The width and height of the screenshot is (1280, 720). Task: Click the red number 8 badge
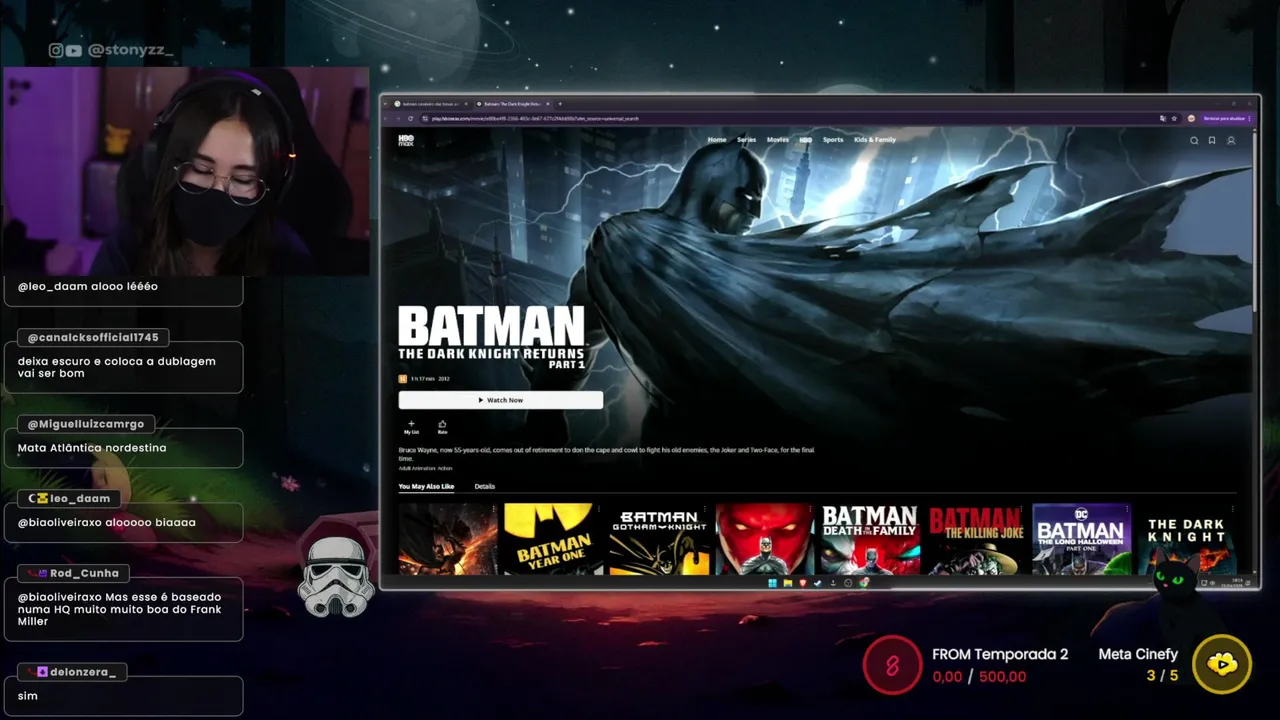pyautogui.click(x=892, y=664)
